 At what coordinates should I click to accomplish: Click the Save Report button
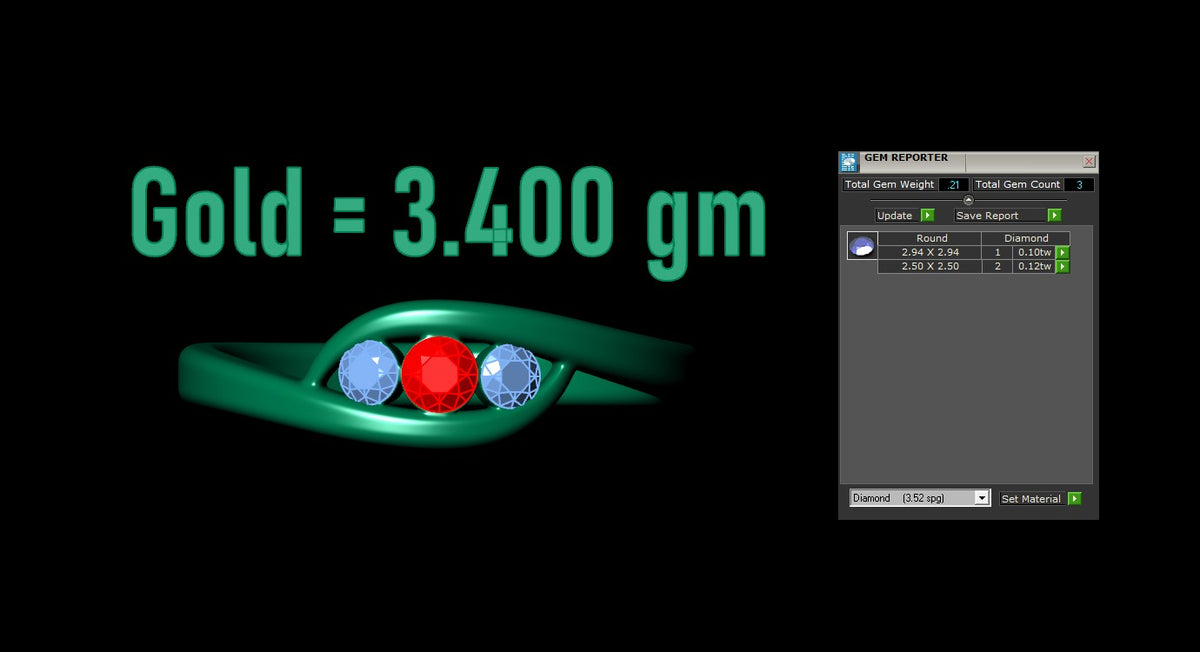[1001, 215]
